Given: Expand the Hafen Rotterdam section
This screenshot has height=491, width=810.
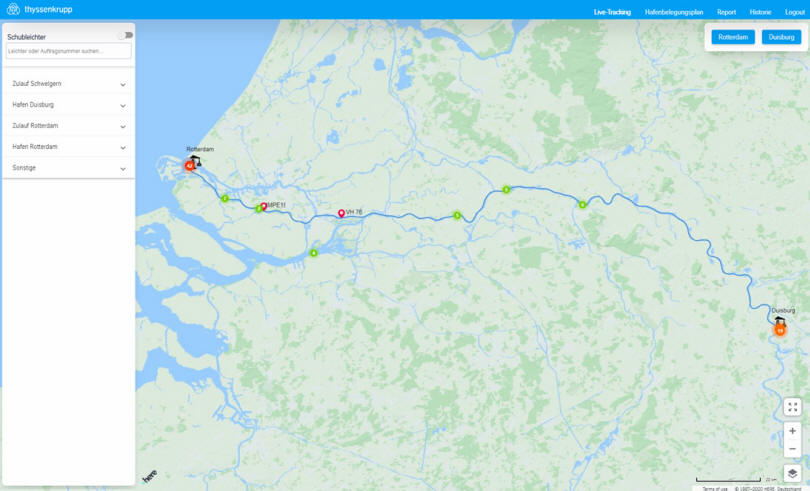Looking at the screenshot, I should pos(69,147).
